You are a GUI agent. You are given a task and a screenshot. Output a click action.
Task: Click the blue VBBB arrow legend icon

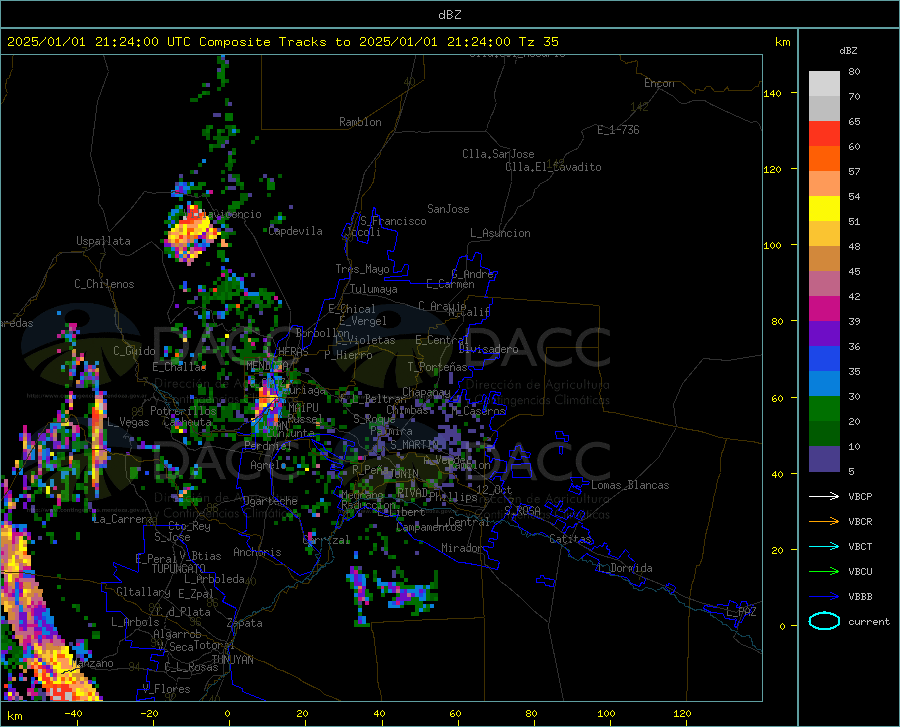click(x=824, y=597)
